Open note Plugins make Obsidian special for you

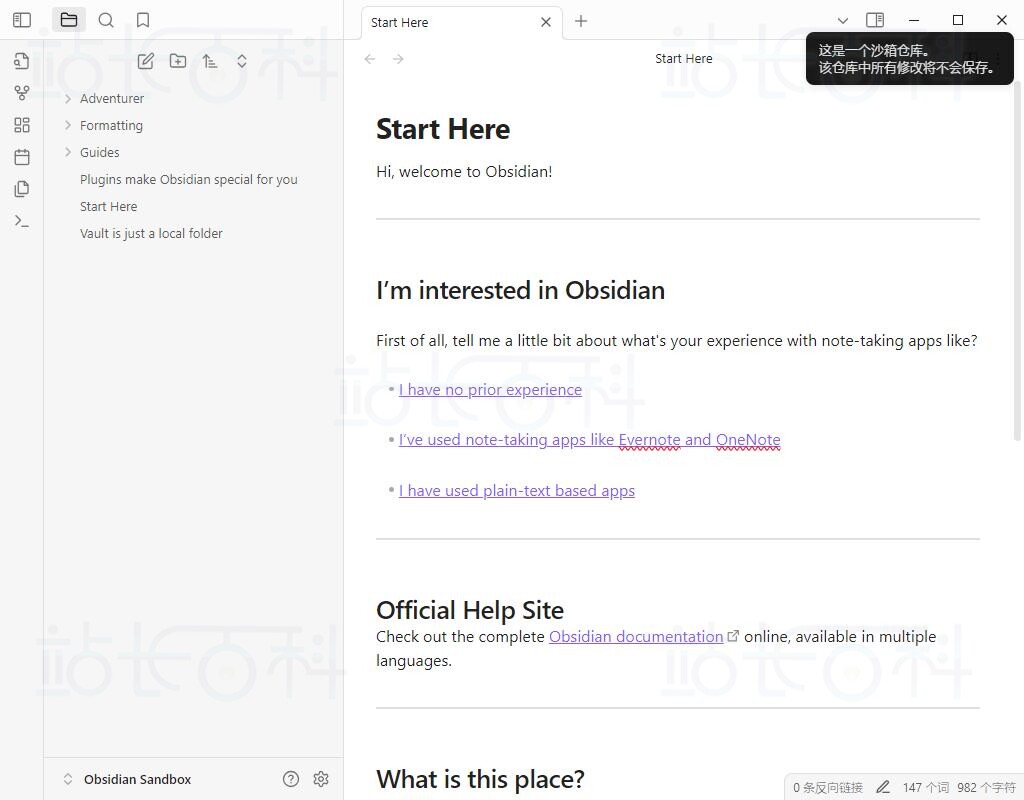[188, 180]
